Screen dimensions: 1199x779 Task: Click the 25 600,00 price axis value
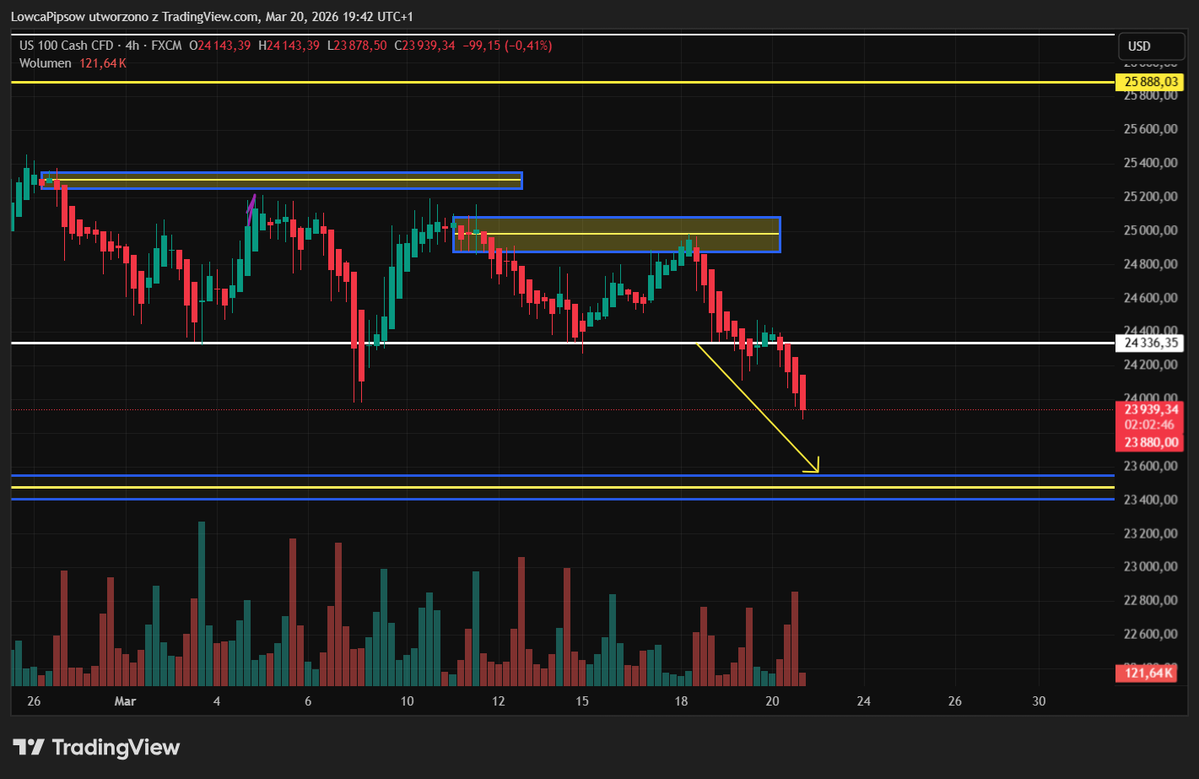[x=1150, y=129]
